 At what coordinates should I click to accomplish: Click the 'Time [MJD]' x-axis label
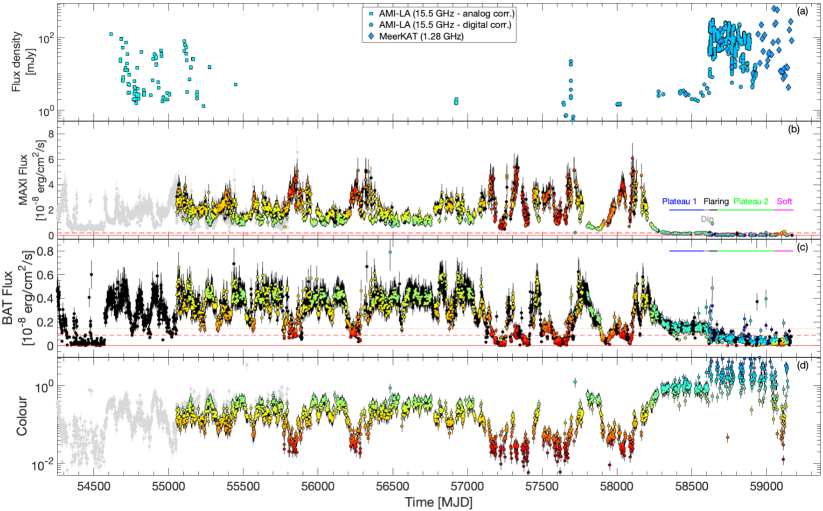point(439,502)
